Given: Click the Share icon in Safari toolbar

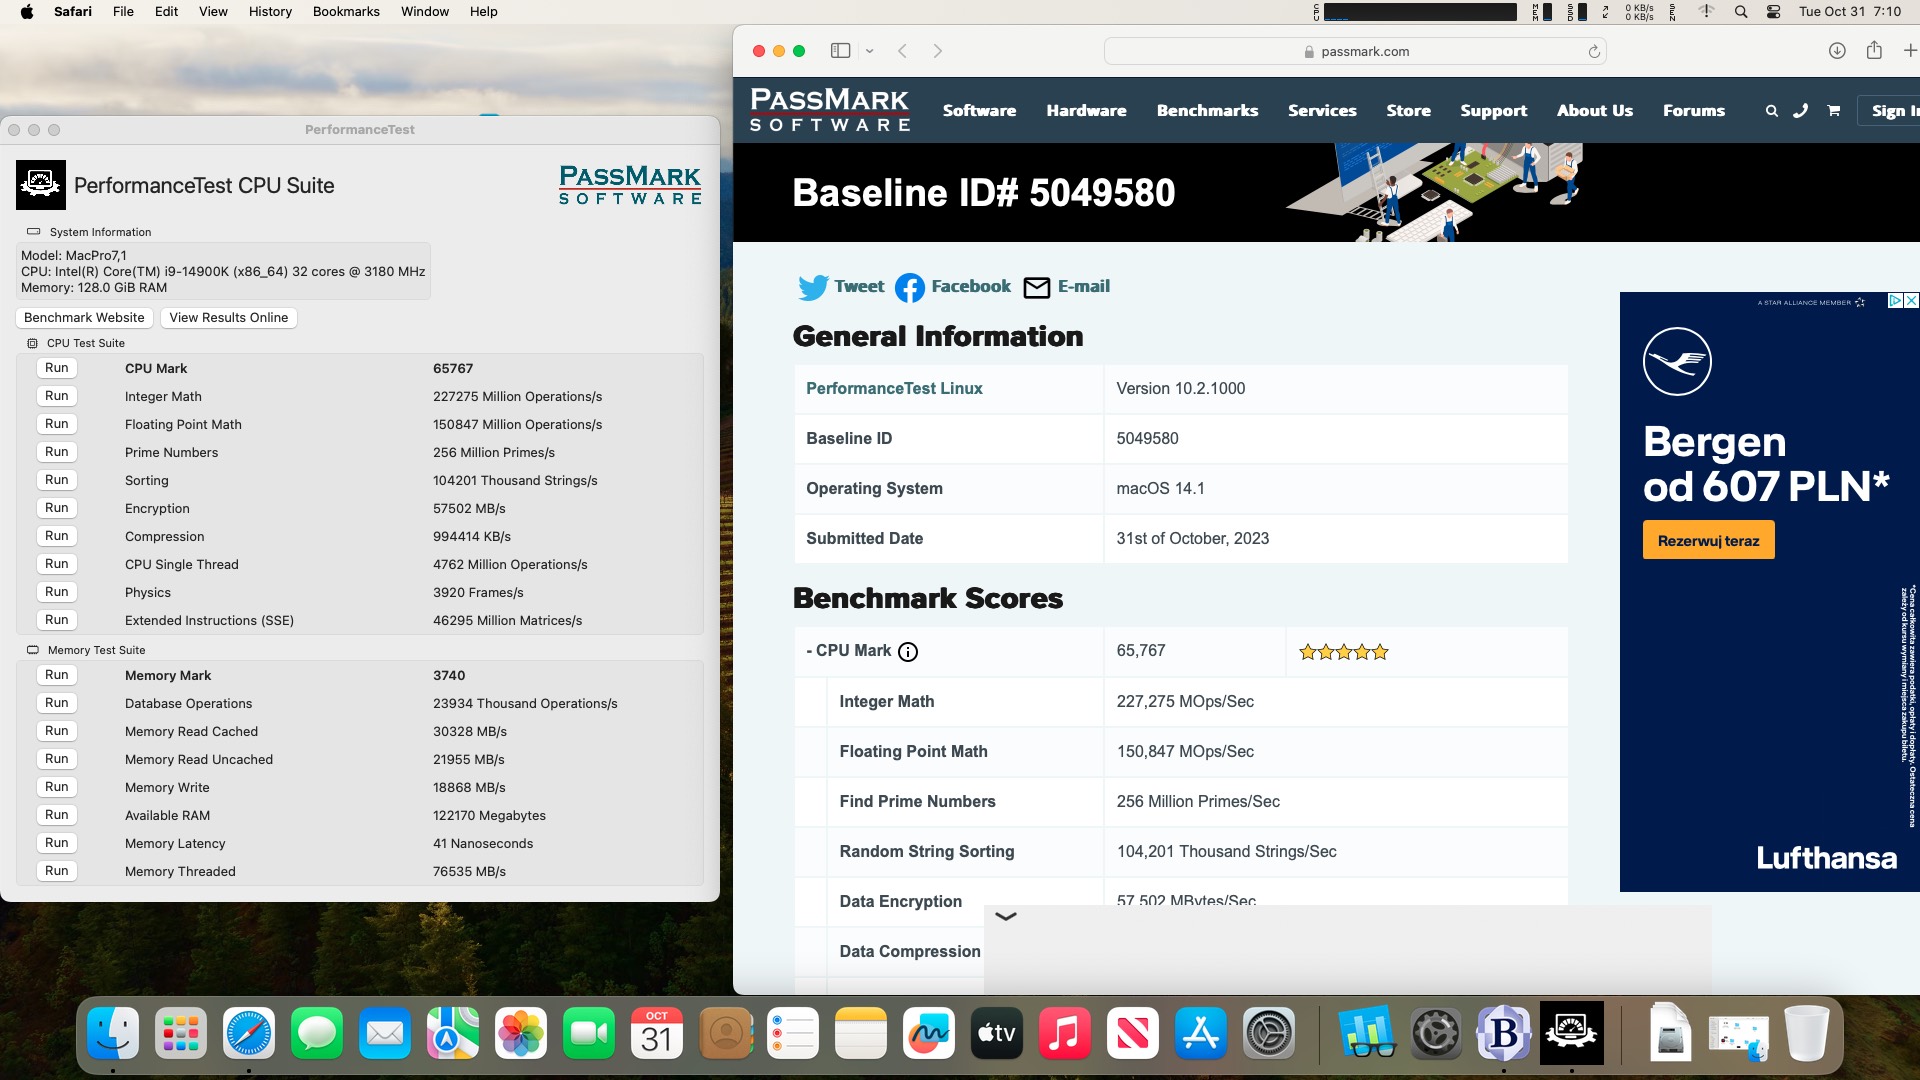Looking at the screenshot, I should [1874, 51].
